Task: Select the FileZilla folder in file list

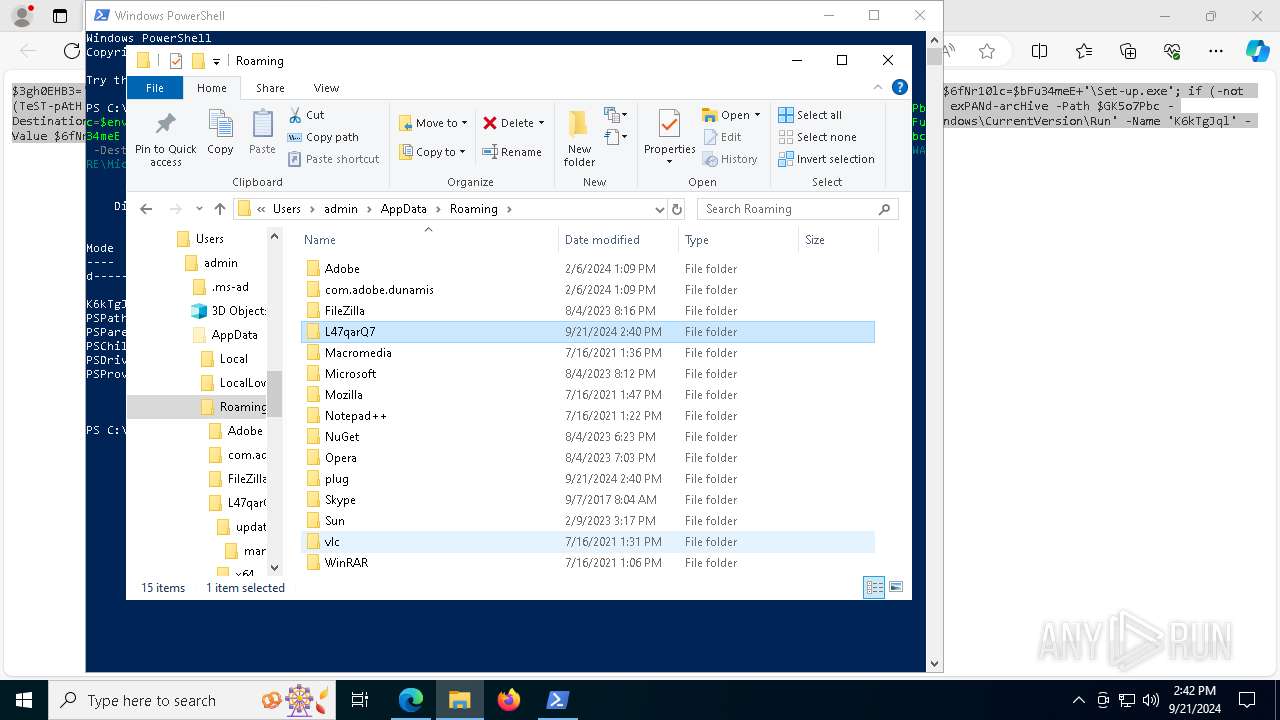Action: [x=588, y=311]
